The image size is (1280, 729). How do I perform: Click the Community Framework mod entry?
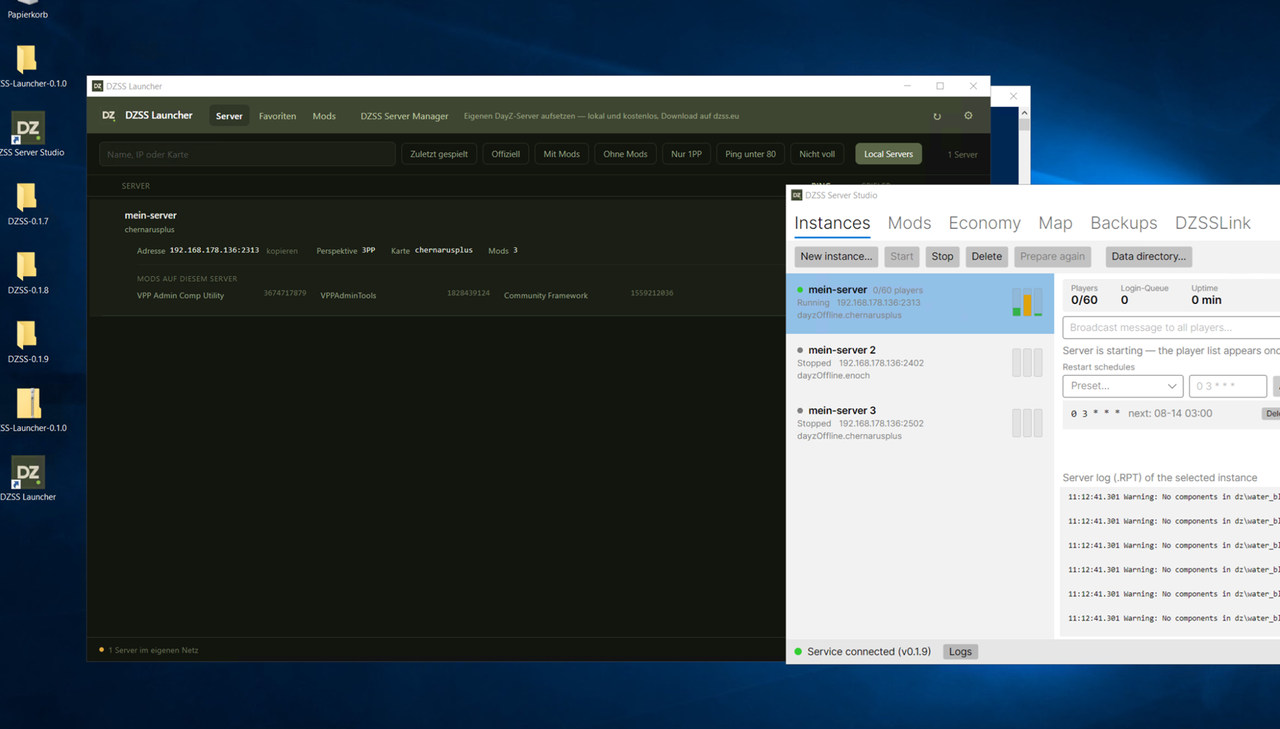(x=546, y=296)
